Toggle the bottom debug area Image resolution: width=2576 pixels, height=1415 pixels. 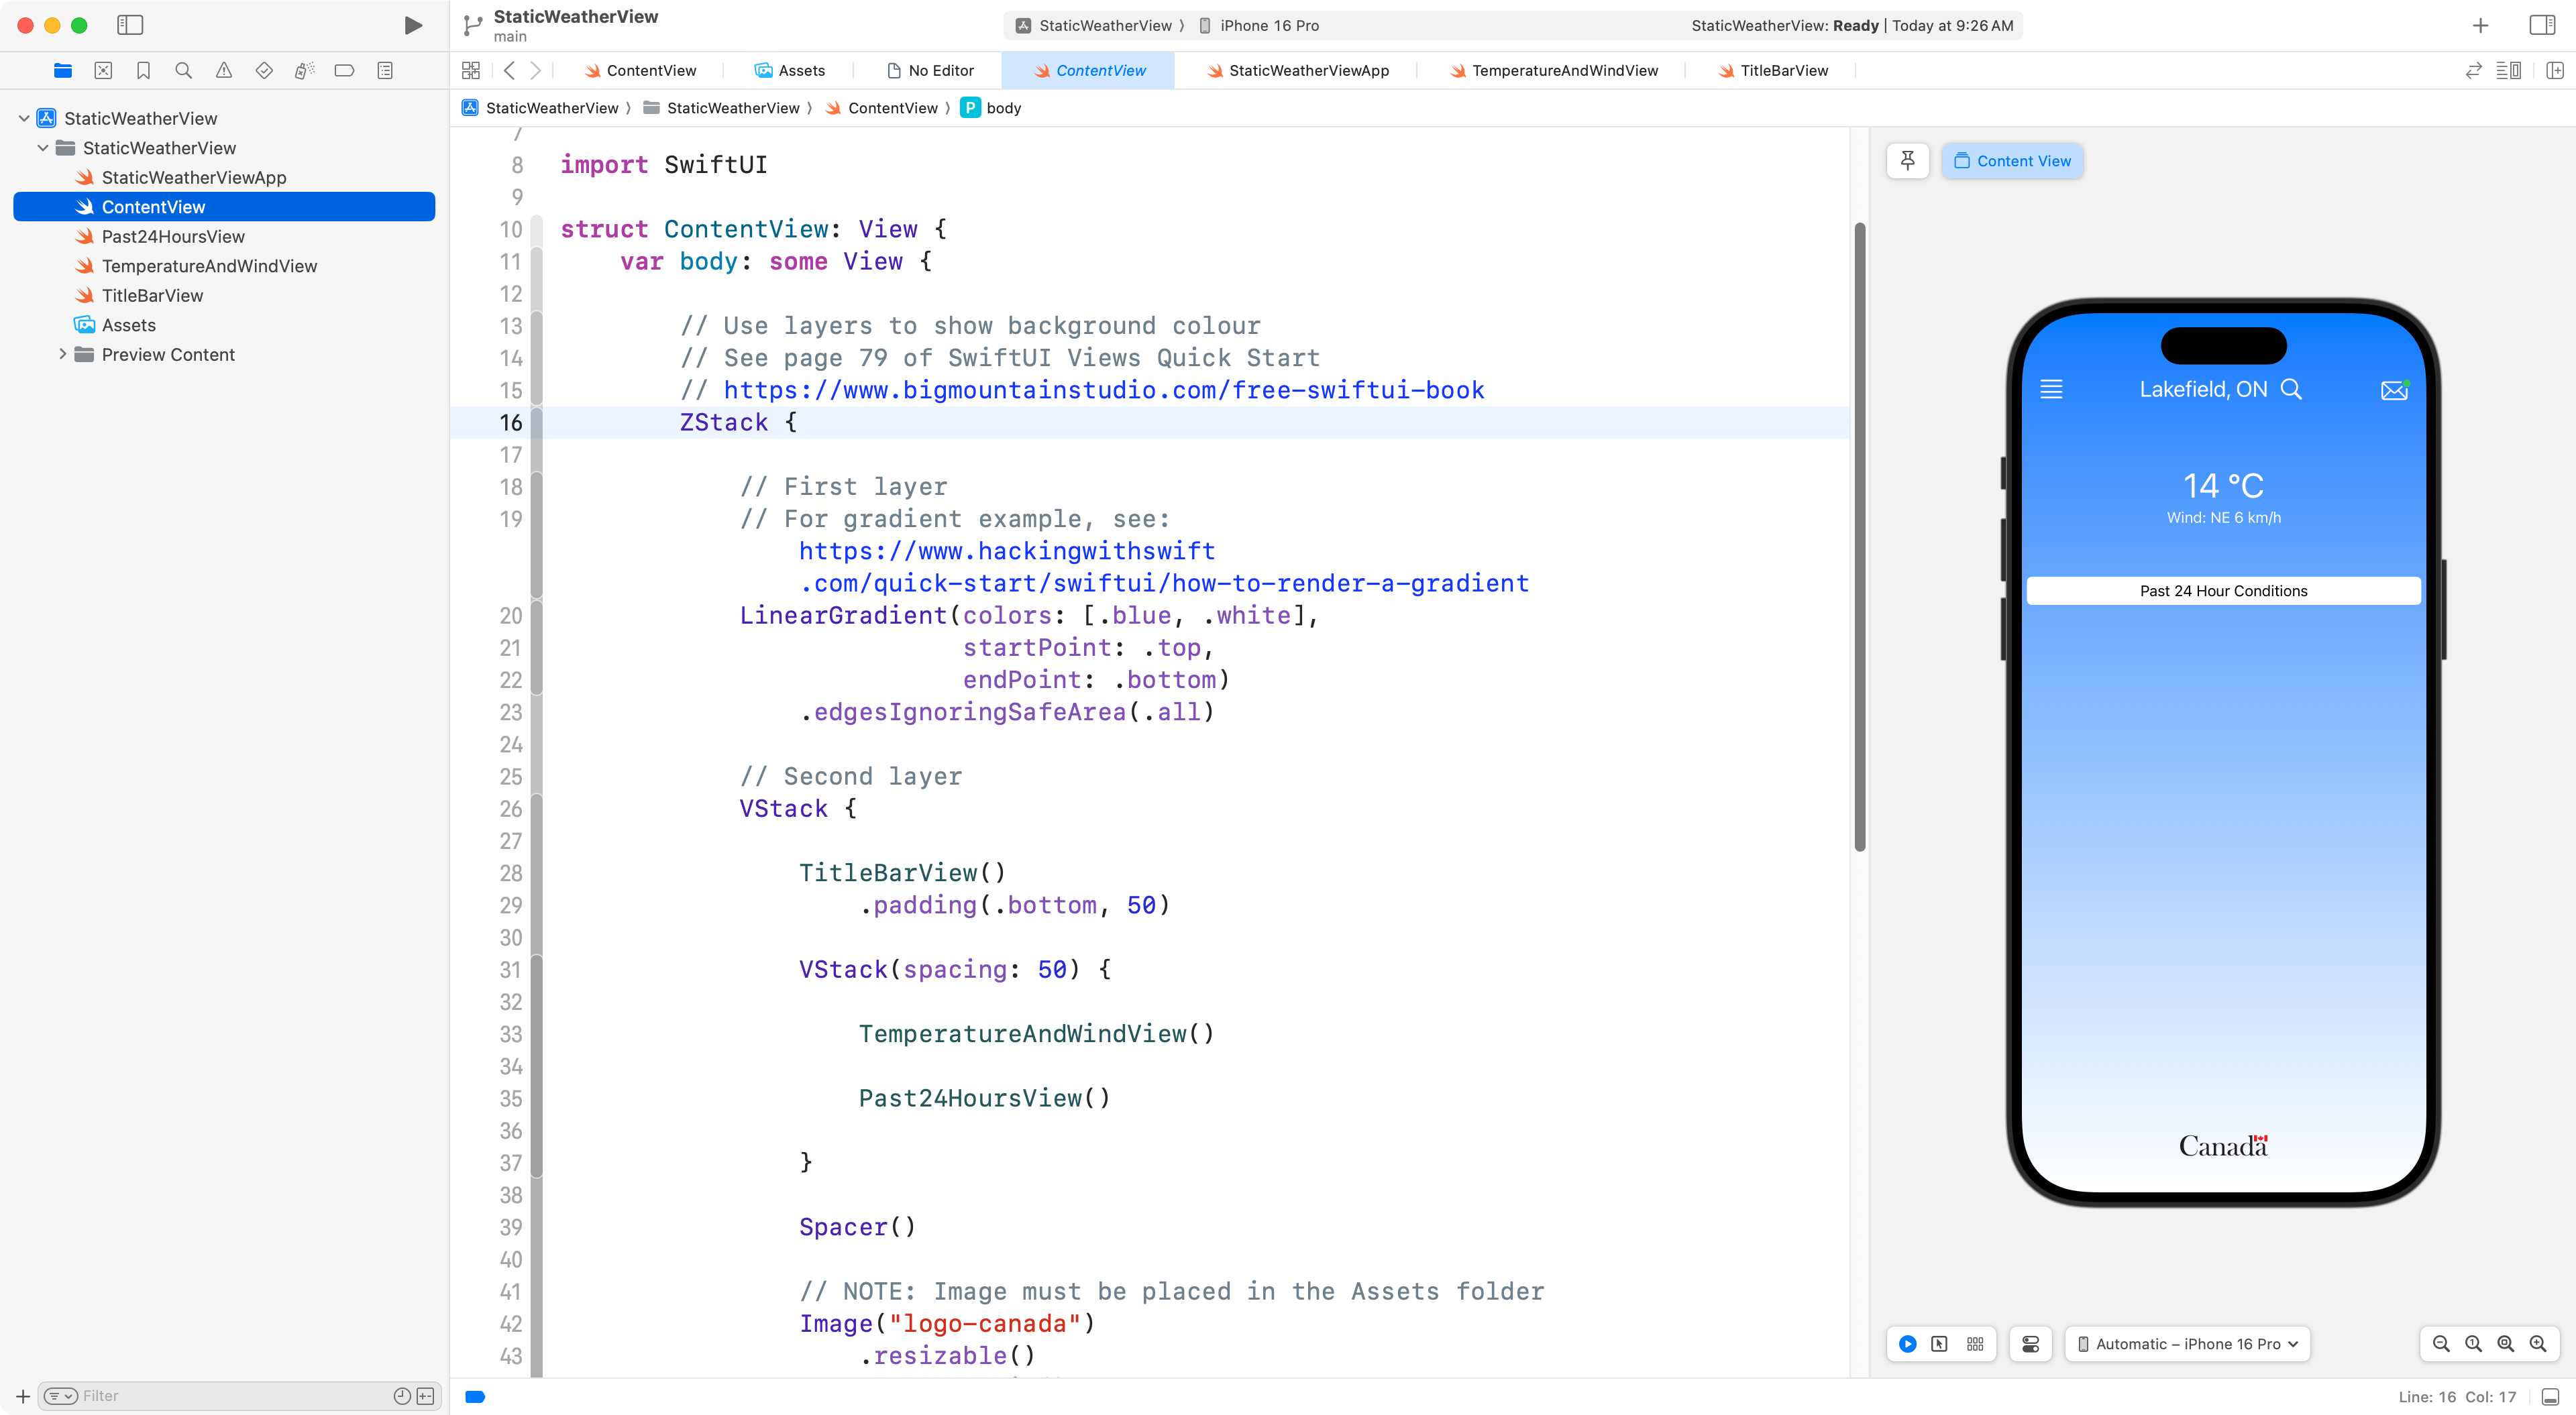(x=2550, y=1397)
